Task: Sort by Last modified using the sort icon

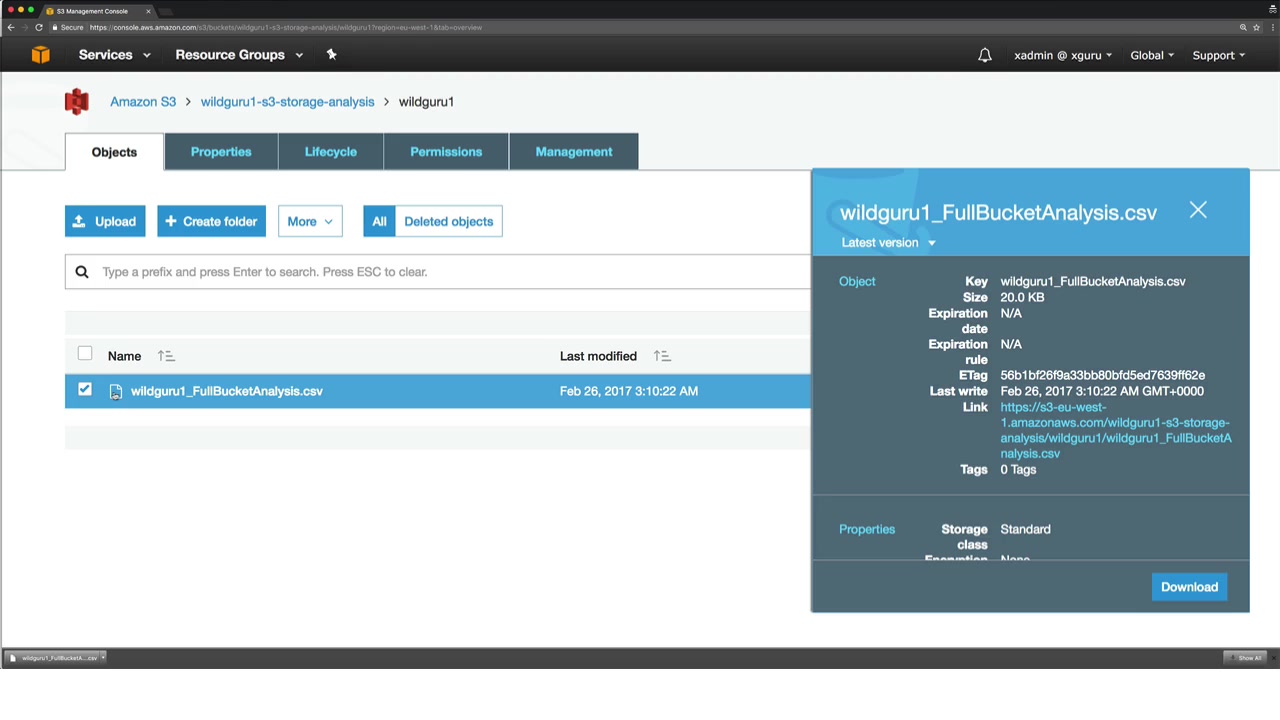Action: 662,356
